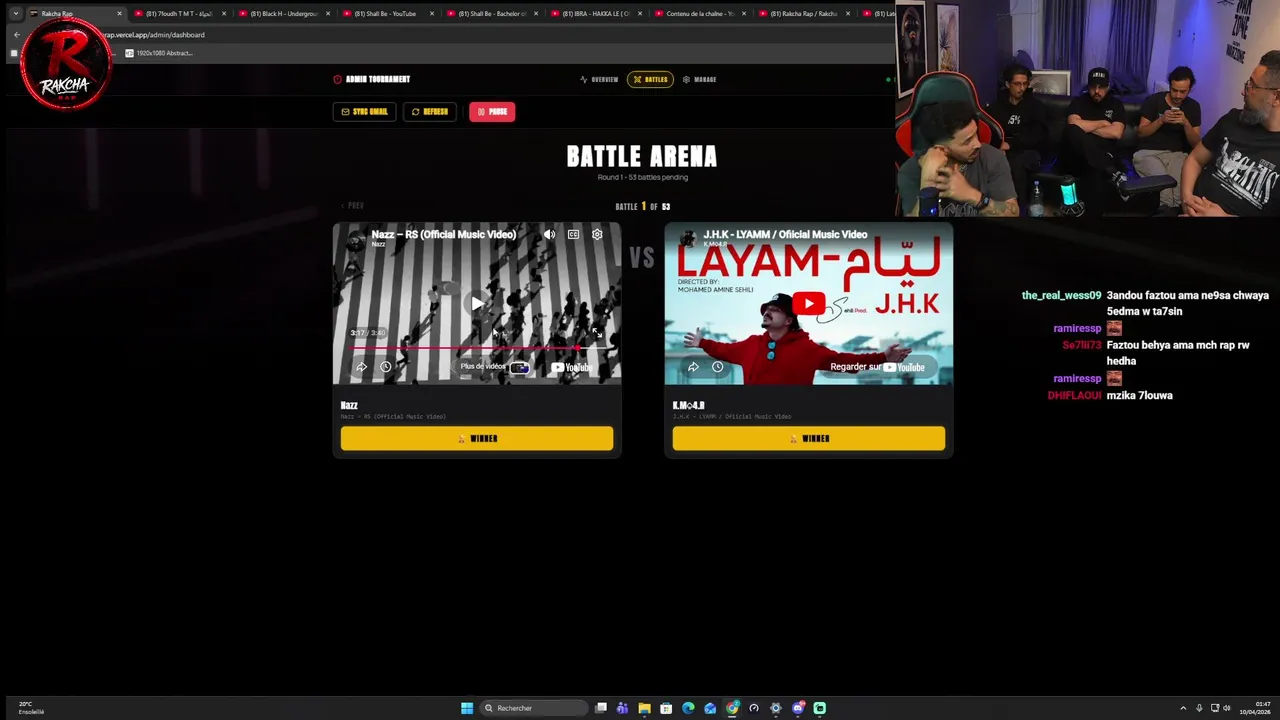Screen dimensions: 1280x720
Task: Pause the tournament with Pause button
Action: tap(492, 112)
